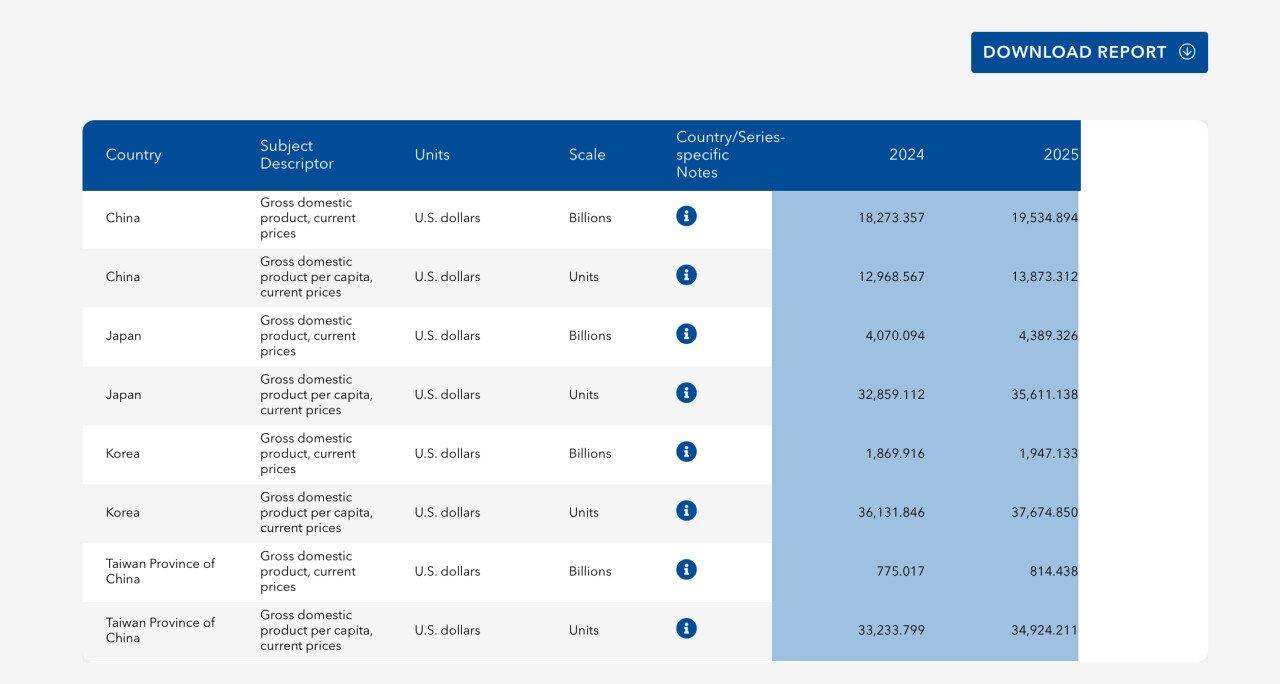The width and height of the screenshot is (1280, 684).
Task: Click the Subject Descriptor column header
Action: click(x=296, y=155)
